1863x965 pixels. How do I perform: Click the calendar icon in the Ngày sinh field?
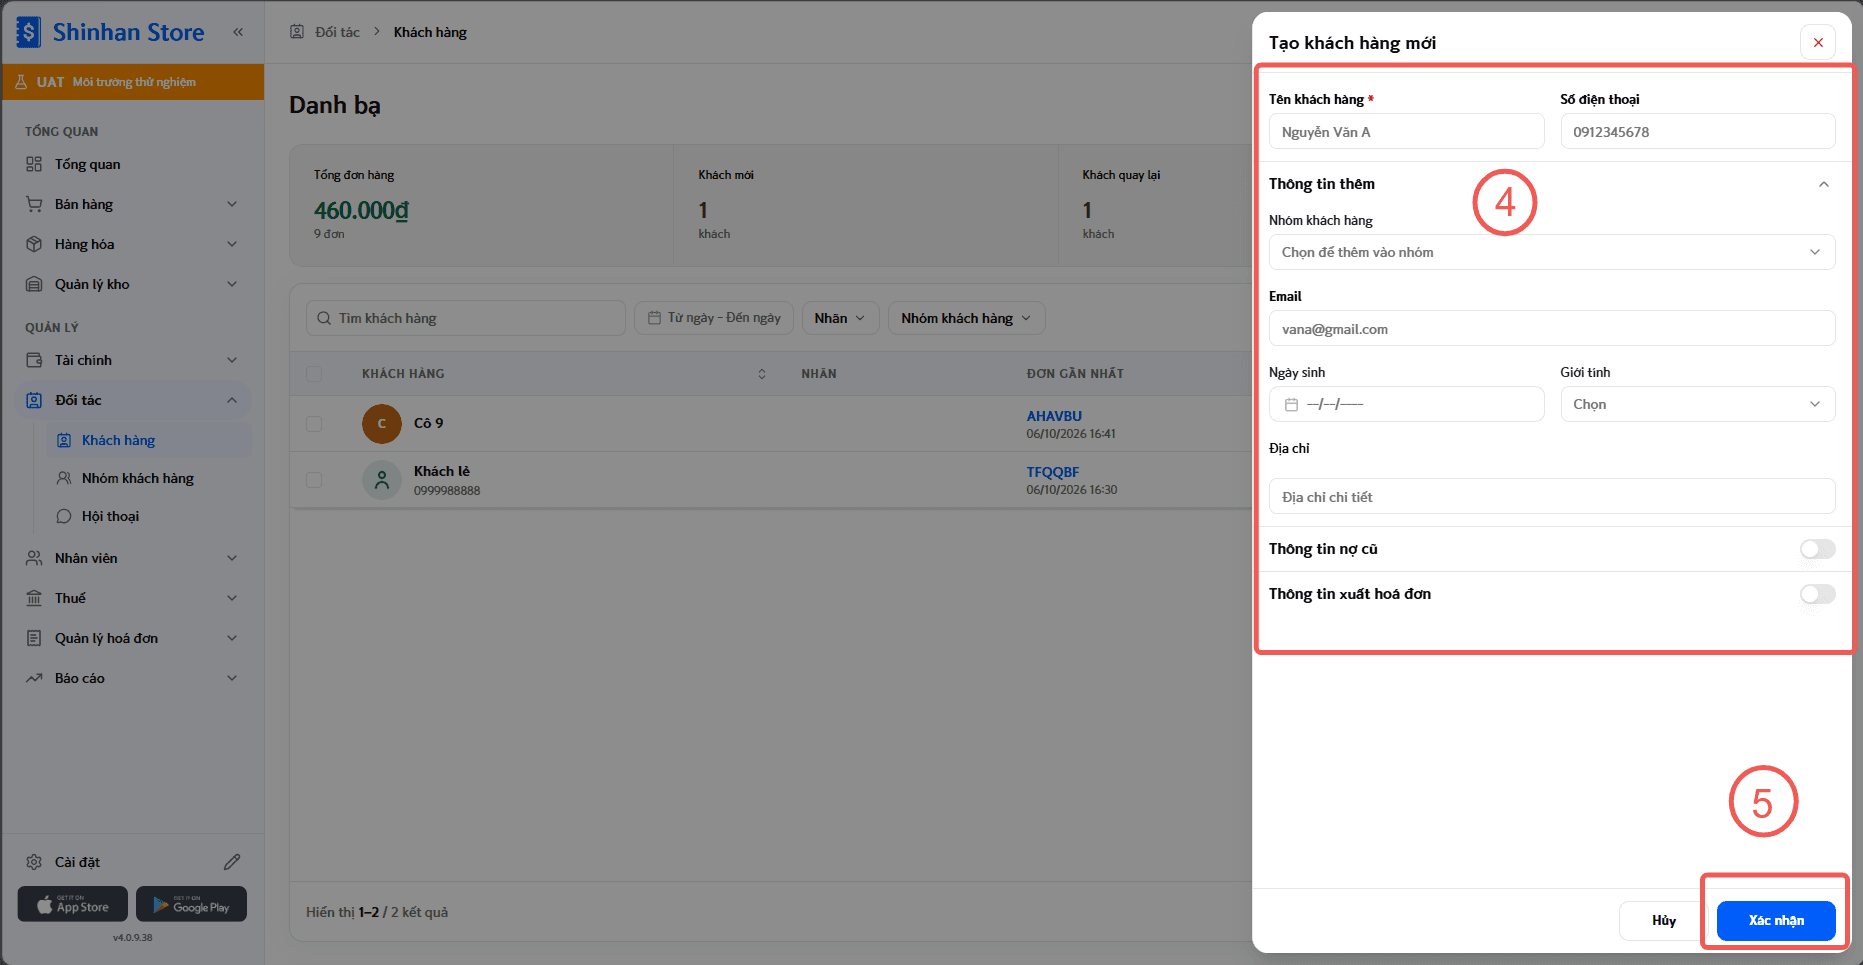[1291, 405]
